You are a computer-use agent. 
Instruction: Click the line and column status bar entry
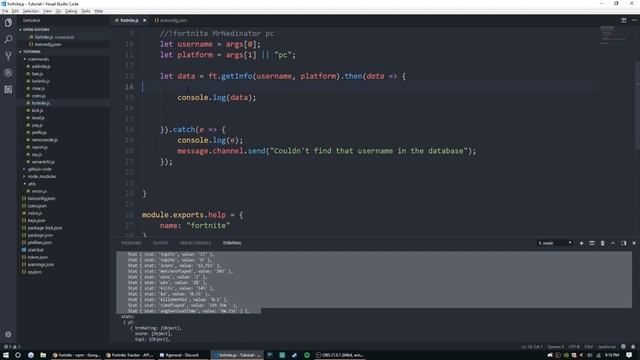pyautogui.click(x=531, y=347)
